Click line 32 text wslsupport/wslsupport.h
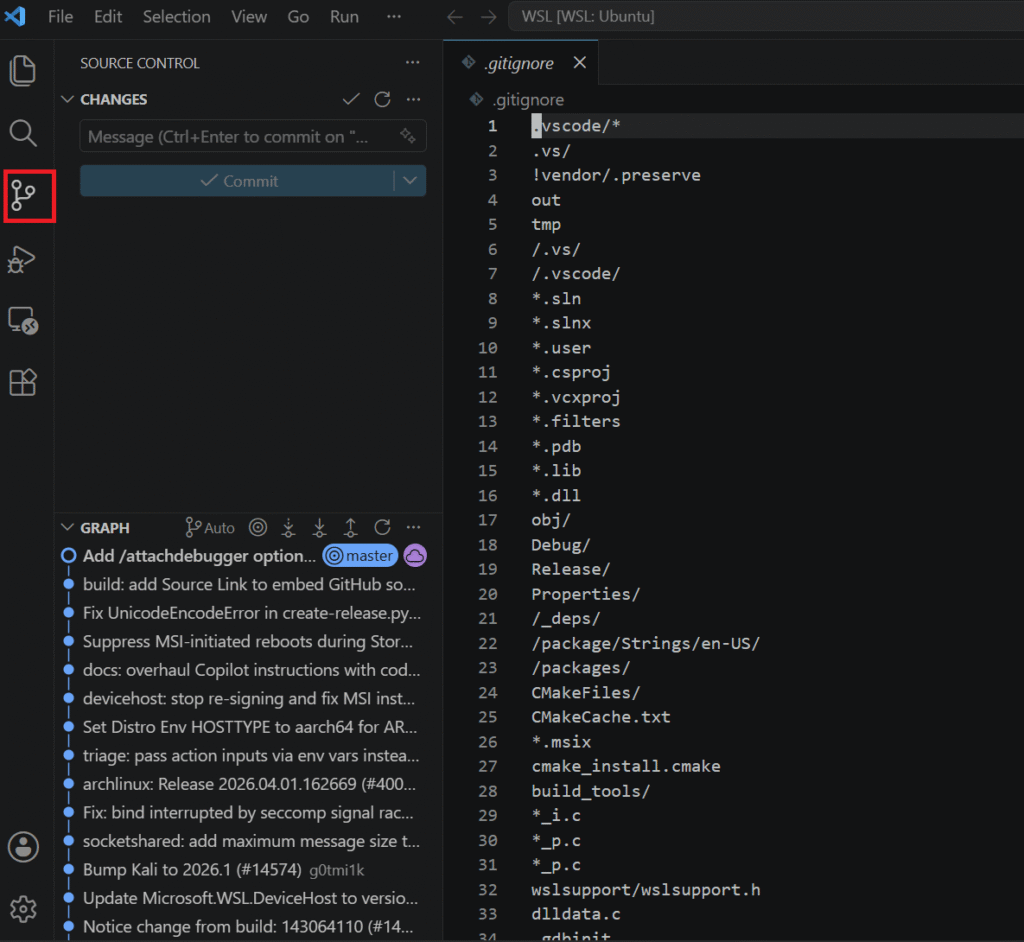The width and height of the screenshot is (1024, 942). 646,890
